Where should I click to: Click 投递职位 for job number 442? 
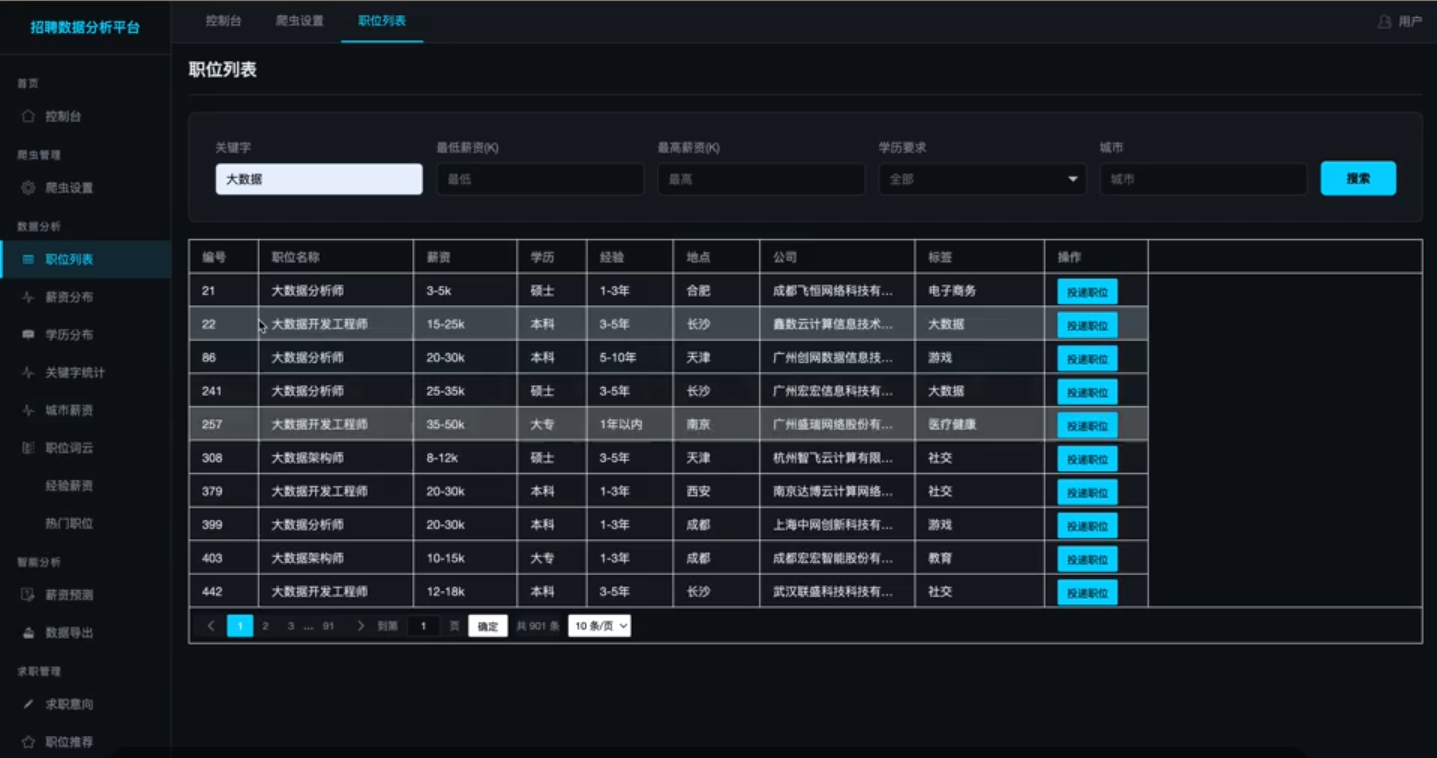pyautogui.click(x=1087, y=592)
